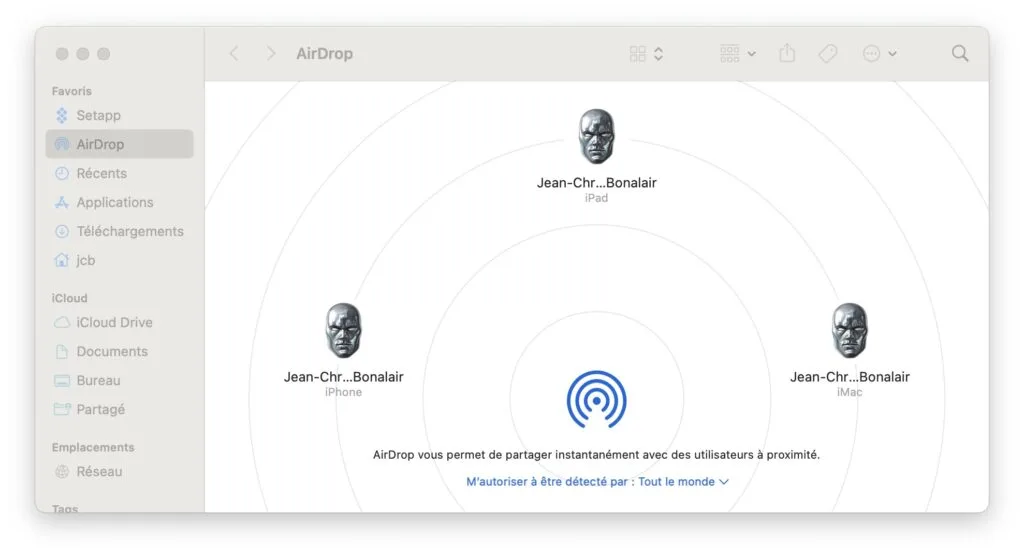Open the 'M'autoriser à être détecté par' dropdown

[x=597, y=482]
